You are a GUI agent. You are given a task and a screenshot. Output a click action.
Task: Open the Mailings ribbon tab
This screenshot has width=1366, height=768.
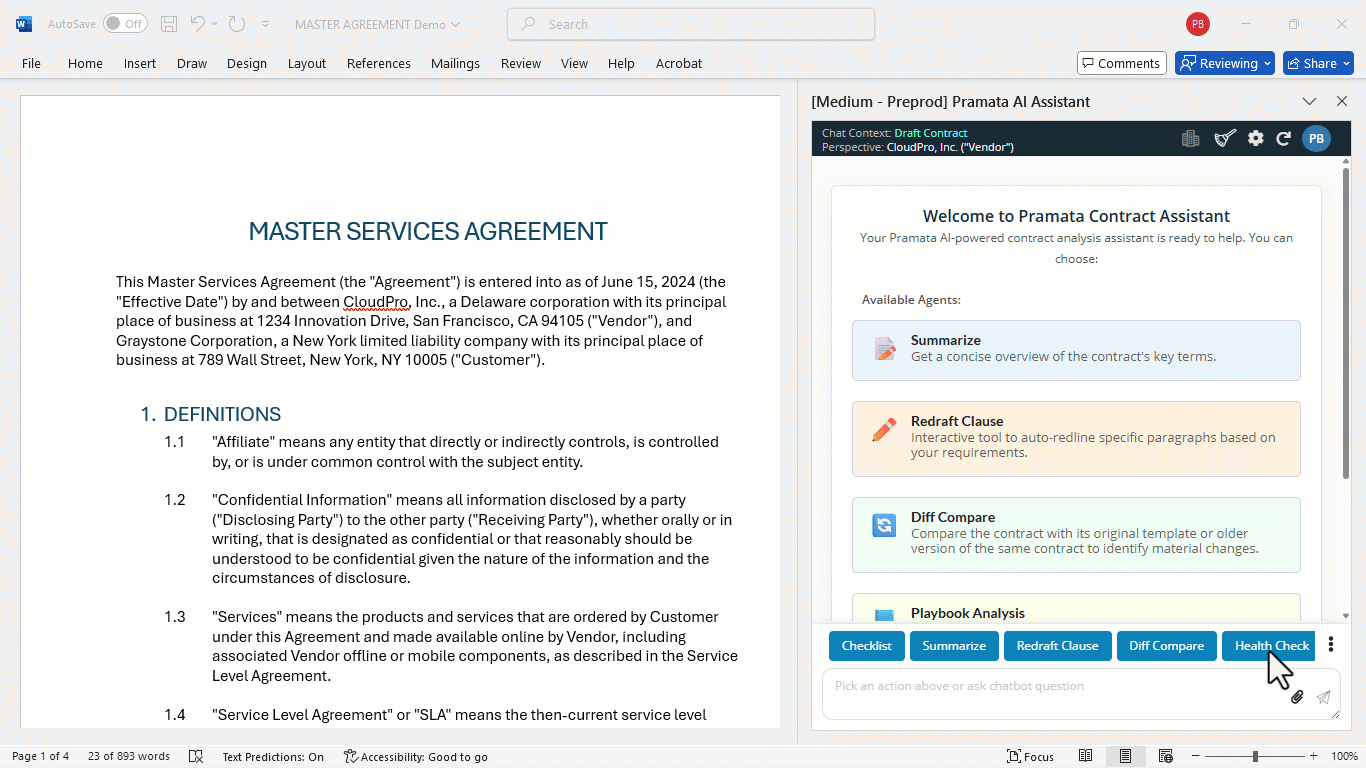point(455,63)
